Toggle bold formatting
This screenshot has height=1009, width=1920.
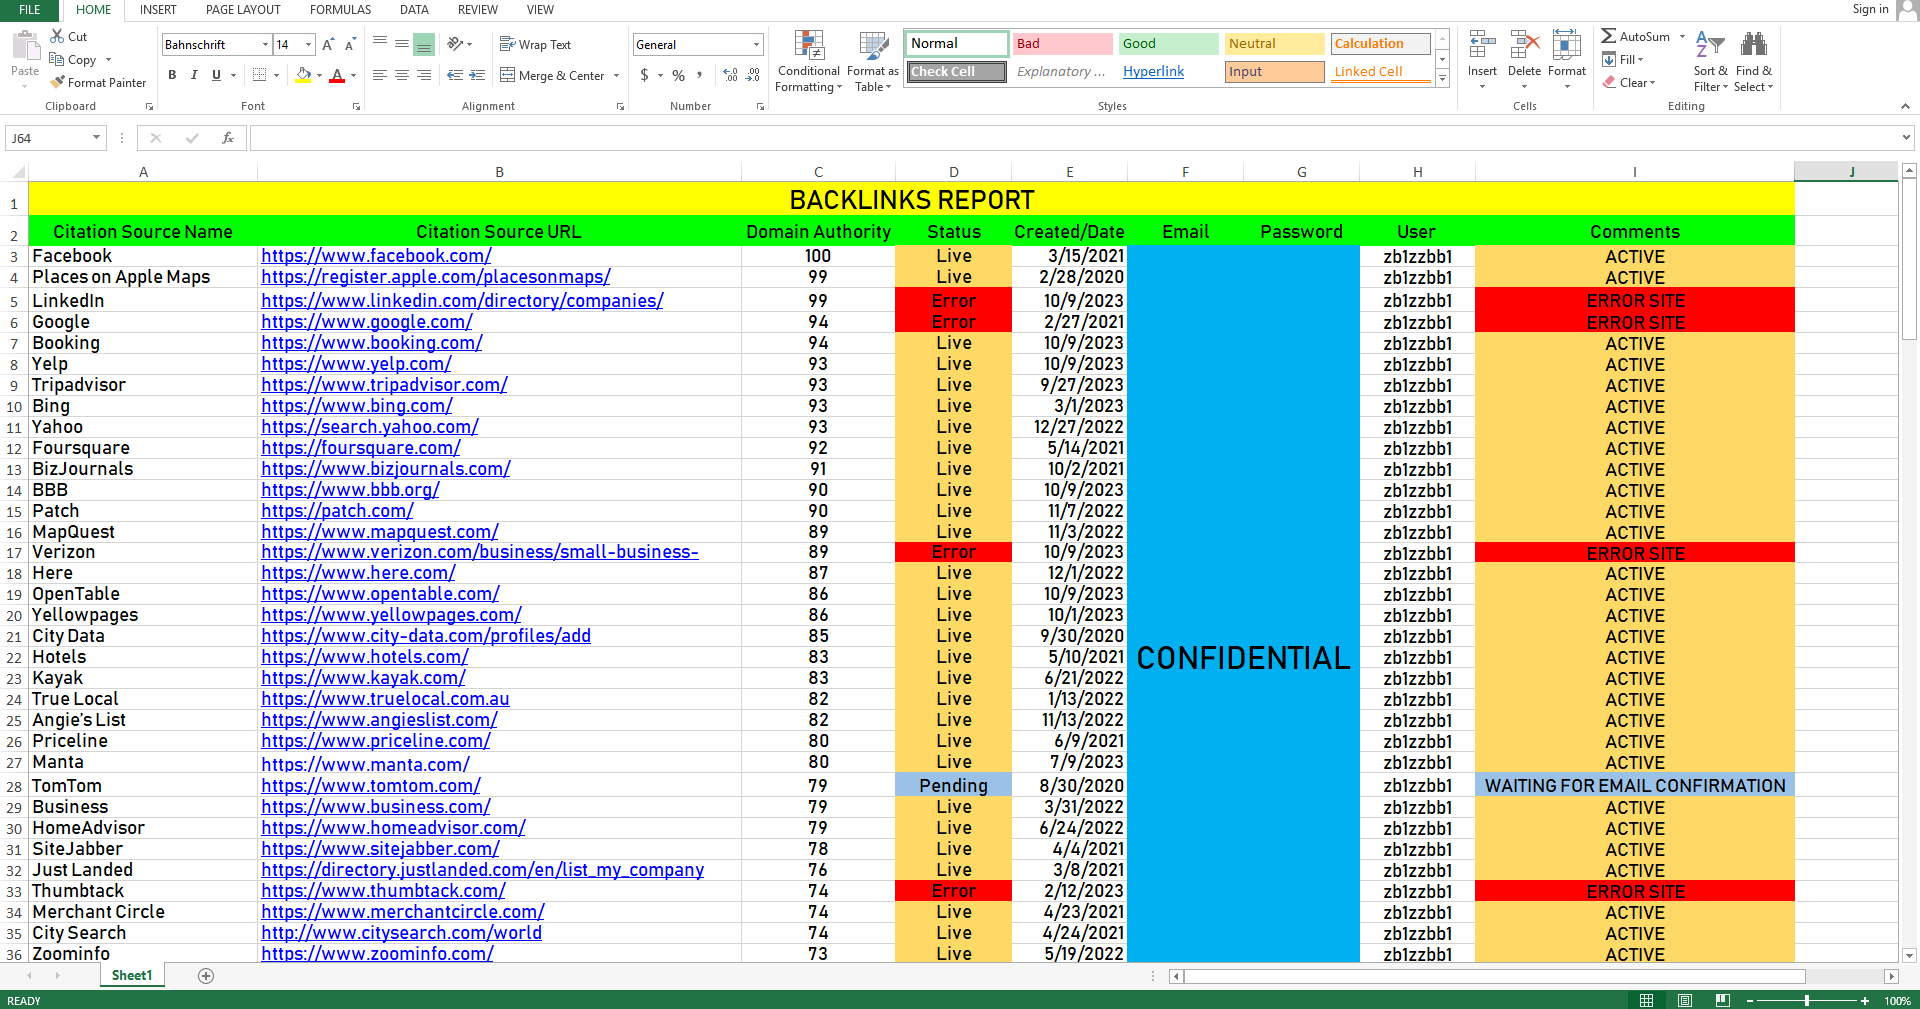(x=171, y=75)
